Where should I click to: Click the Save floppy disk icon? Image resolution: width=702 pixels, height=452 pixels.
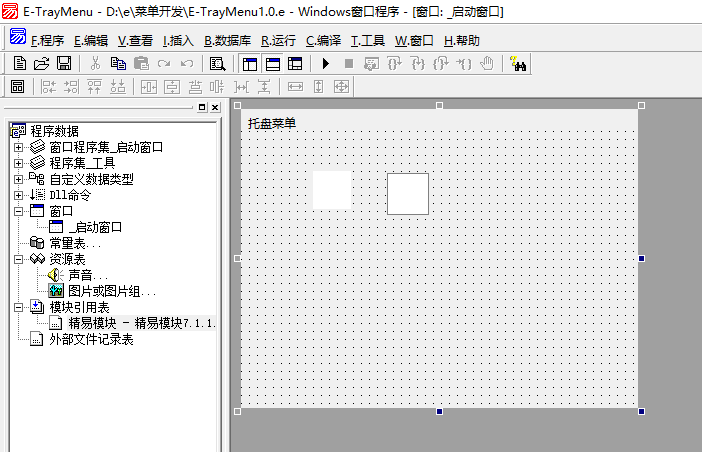coord(64,64)
